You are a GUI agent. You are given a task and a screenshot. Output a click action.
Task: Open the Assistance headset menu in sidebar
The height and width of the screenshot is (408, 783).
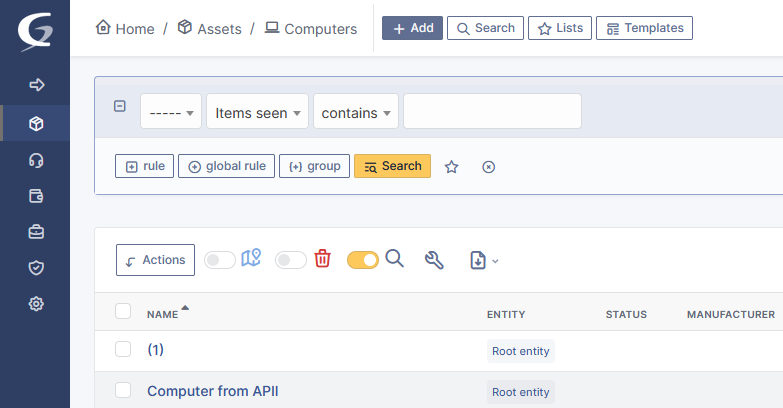(36, 160)
